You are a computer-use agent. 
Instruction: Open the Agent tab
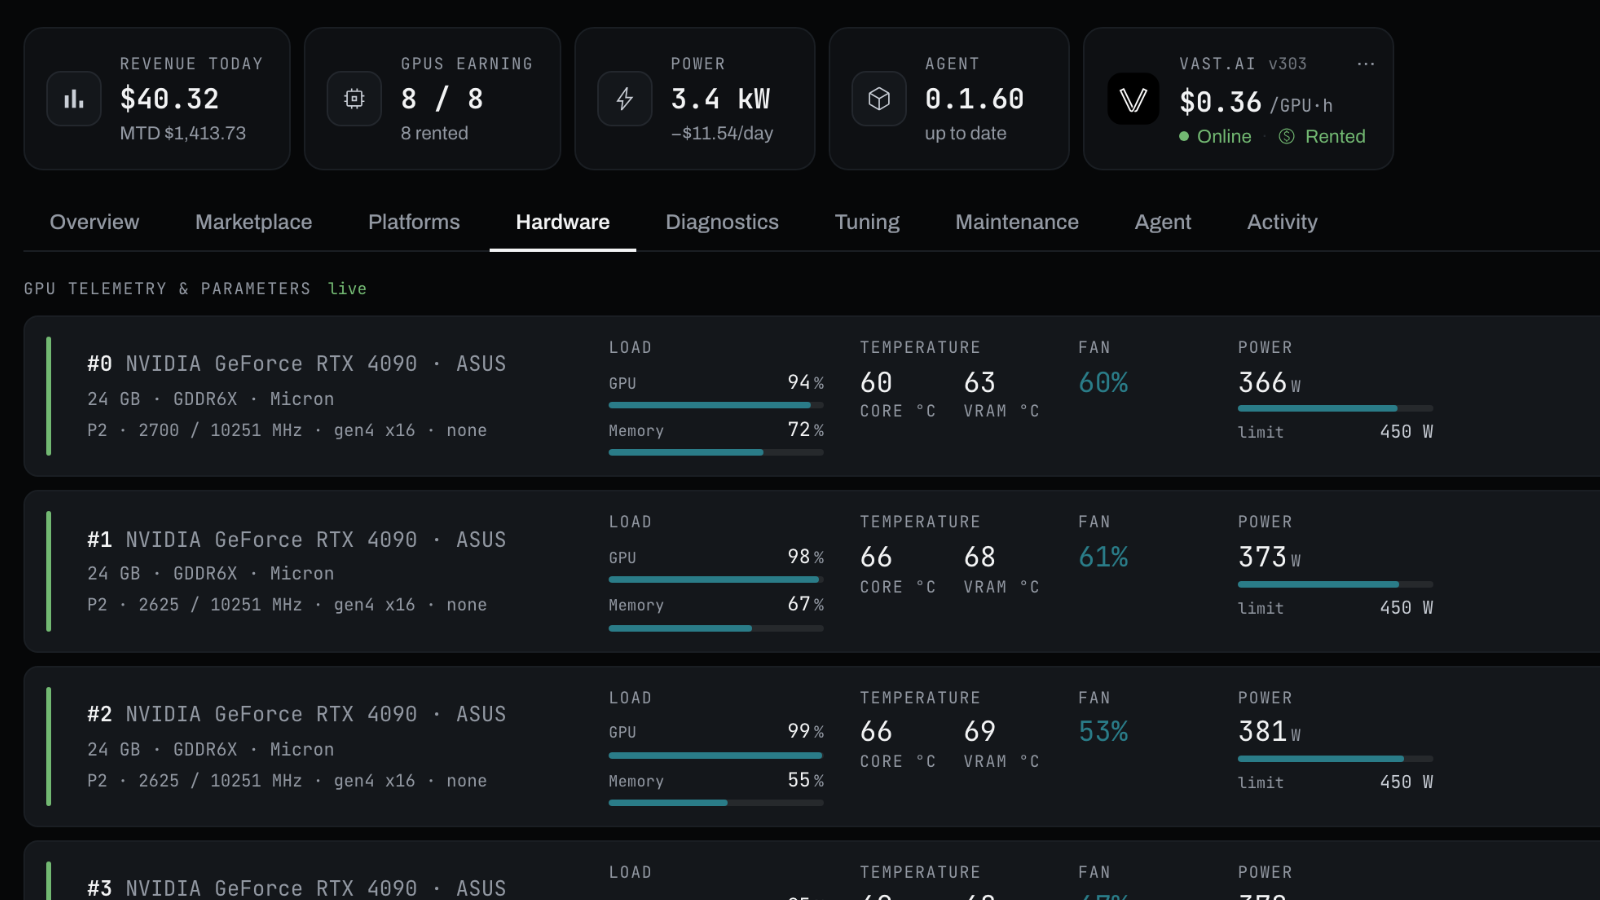click(x=1163, y=222)
